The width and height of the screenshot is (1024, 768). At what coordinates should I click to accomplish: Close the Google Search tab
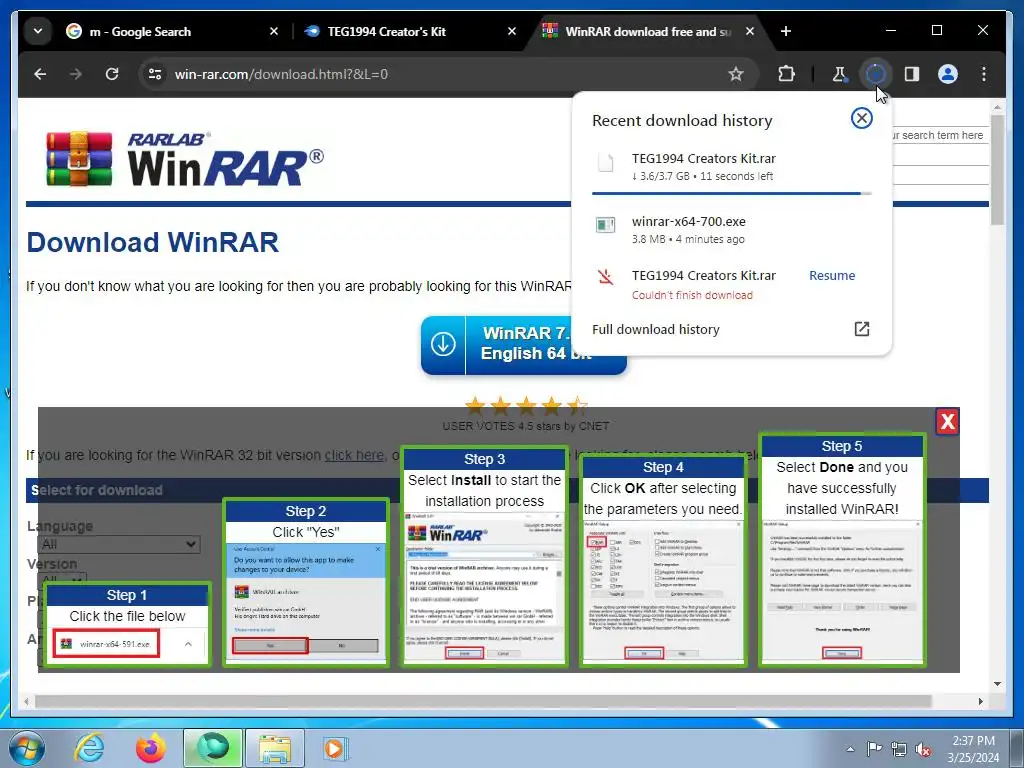274,31
